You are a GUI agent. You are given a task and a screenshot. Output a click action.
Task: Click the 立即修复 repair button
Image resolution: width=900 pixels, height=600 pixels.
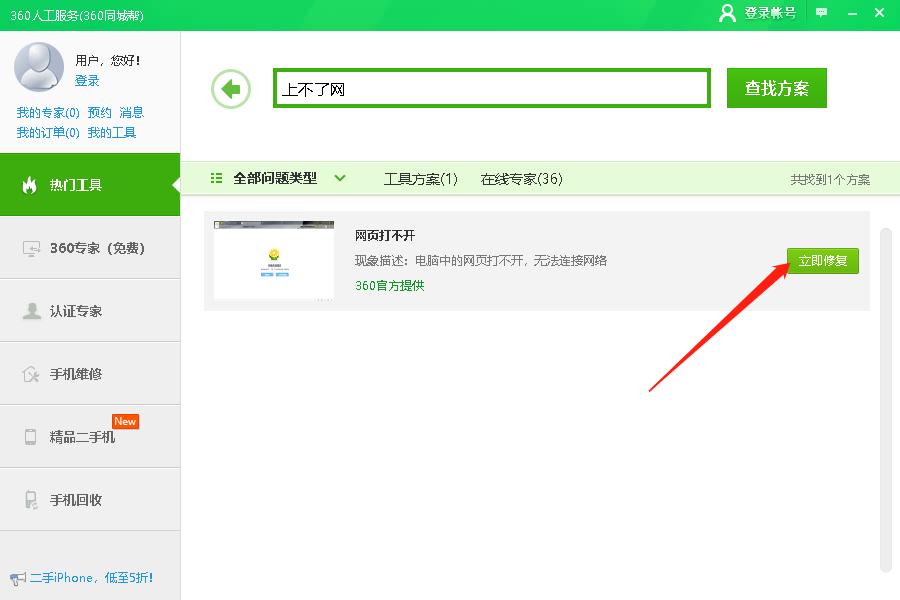[822, 258]
